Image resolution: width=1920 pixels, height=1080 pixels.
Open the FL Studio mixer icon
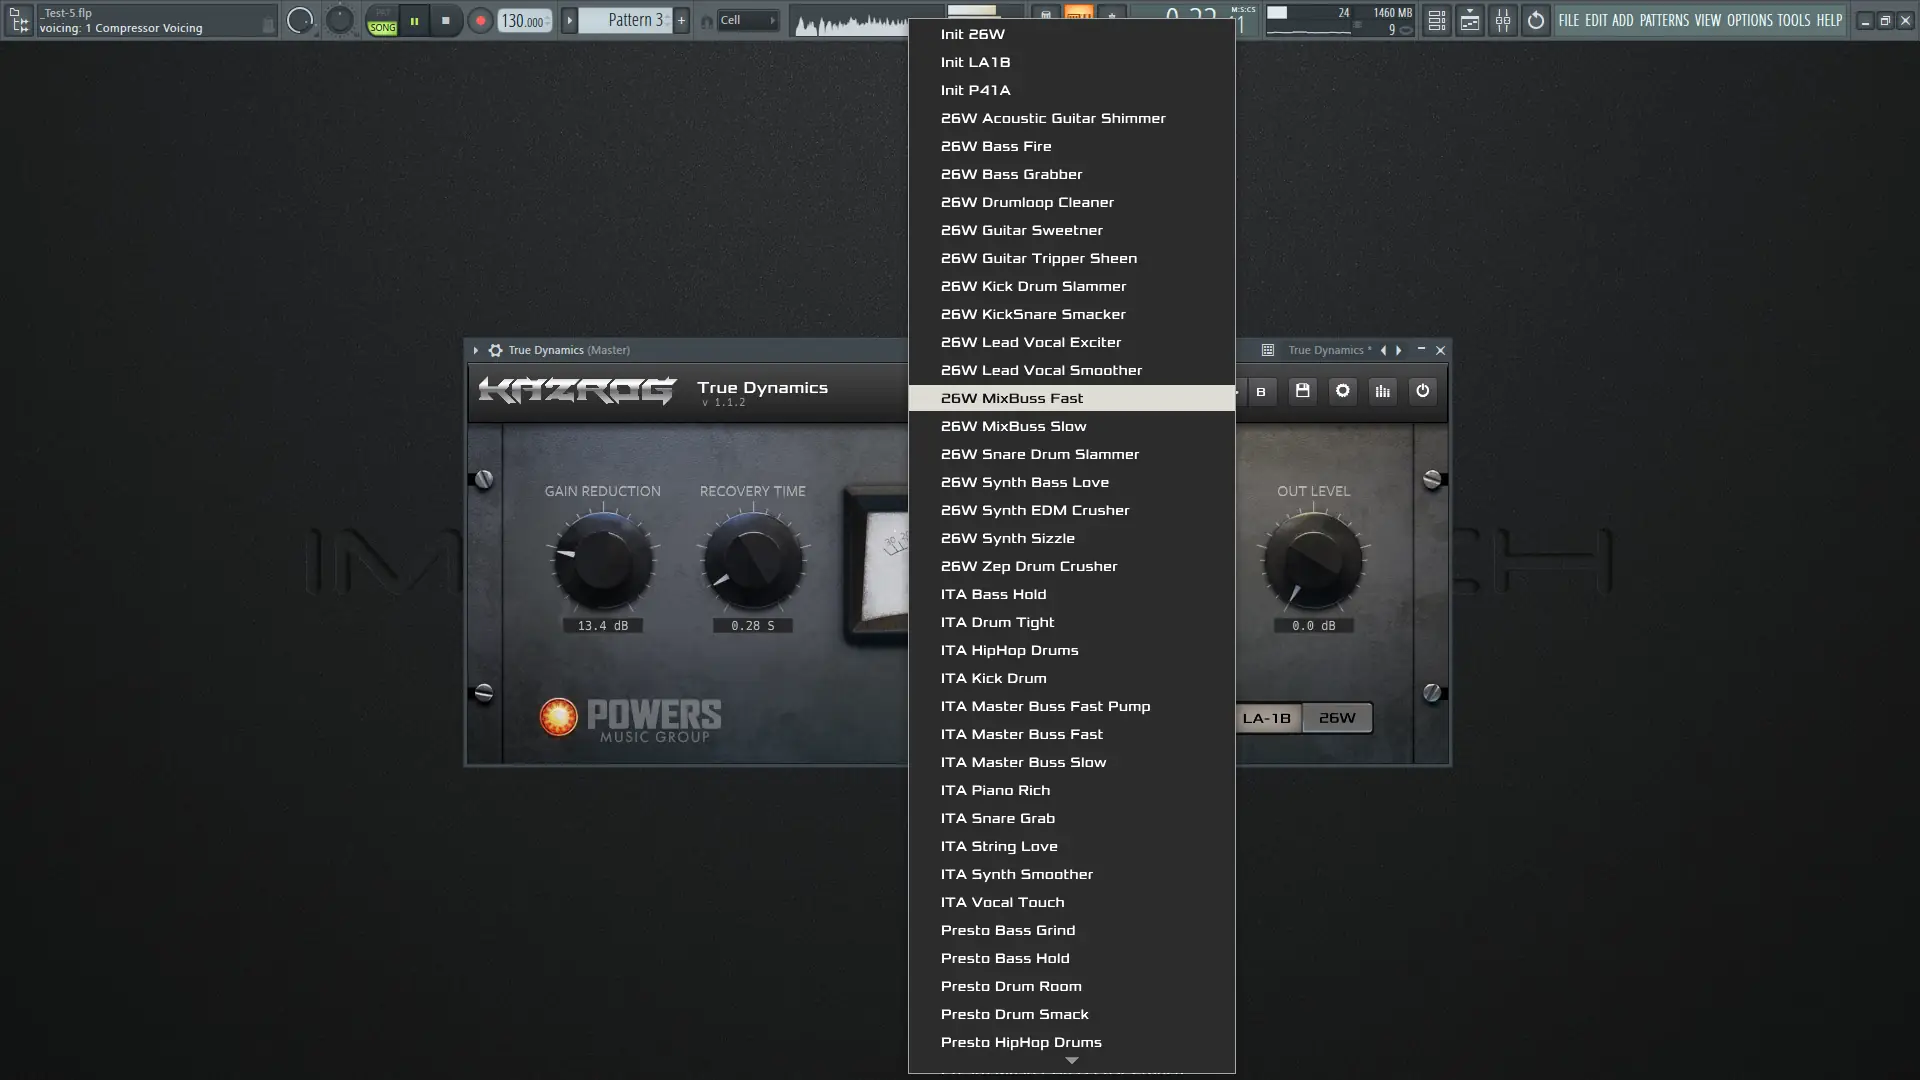pos(1502,20)
